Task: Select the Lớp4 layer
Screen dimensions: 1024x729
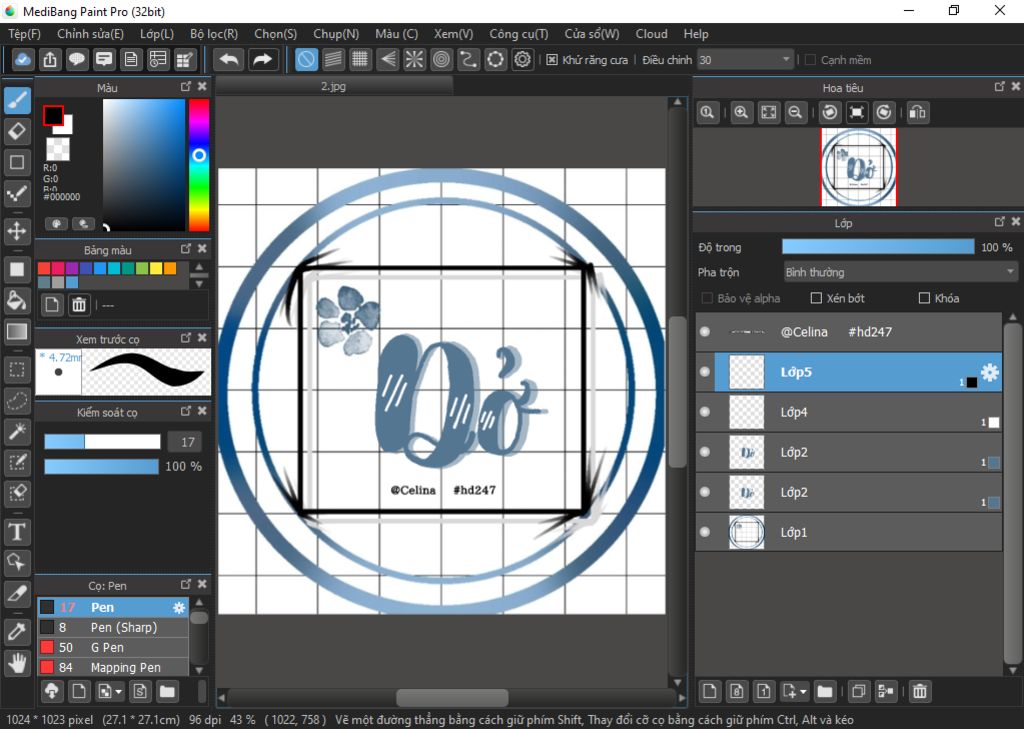Action: click(x=849, y=412)
